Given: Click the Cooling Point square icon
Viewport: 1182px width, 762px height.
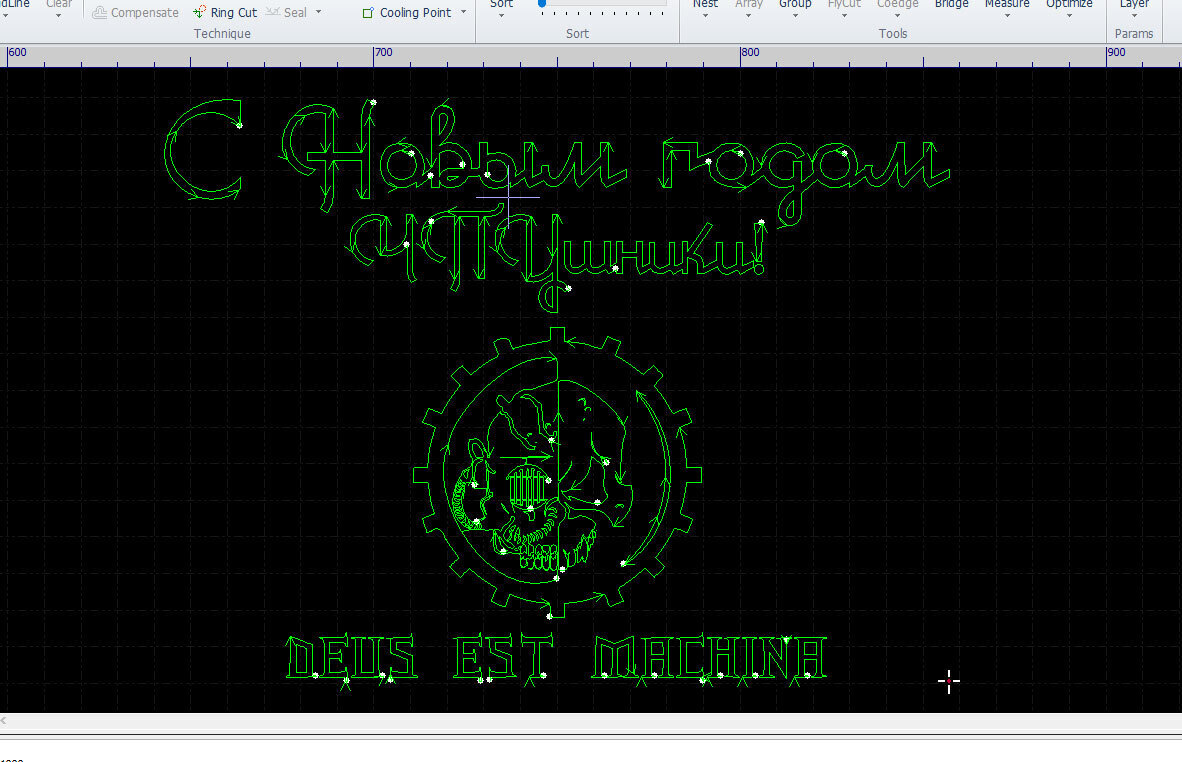Looking at the screenshot, I should click(x=368, y=13).
